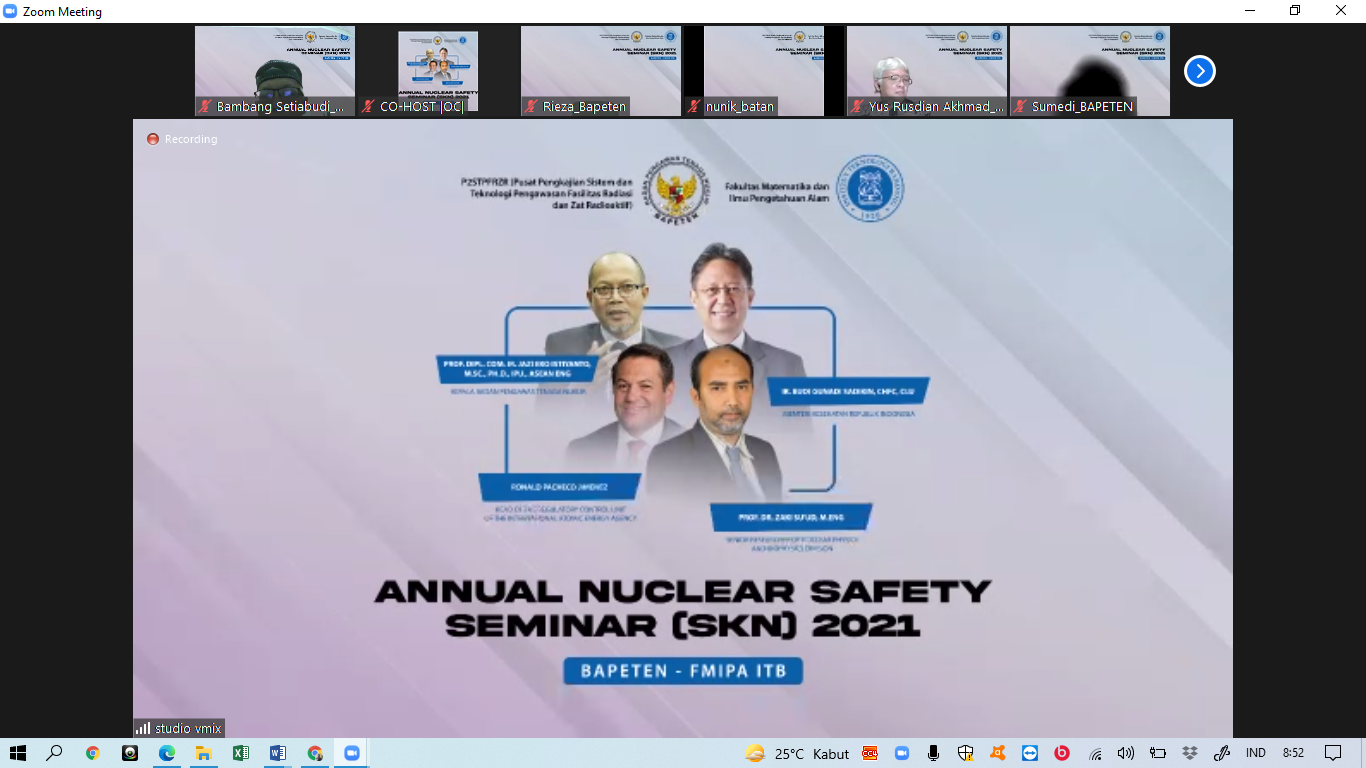
Task: Open taskbar search magnifier
Action: 55,753
